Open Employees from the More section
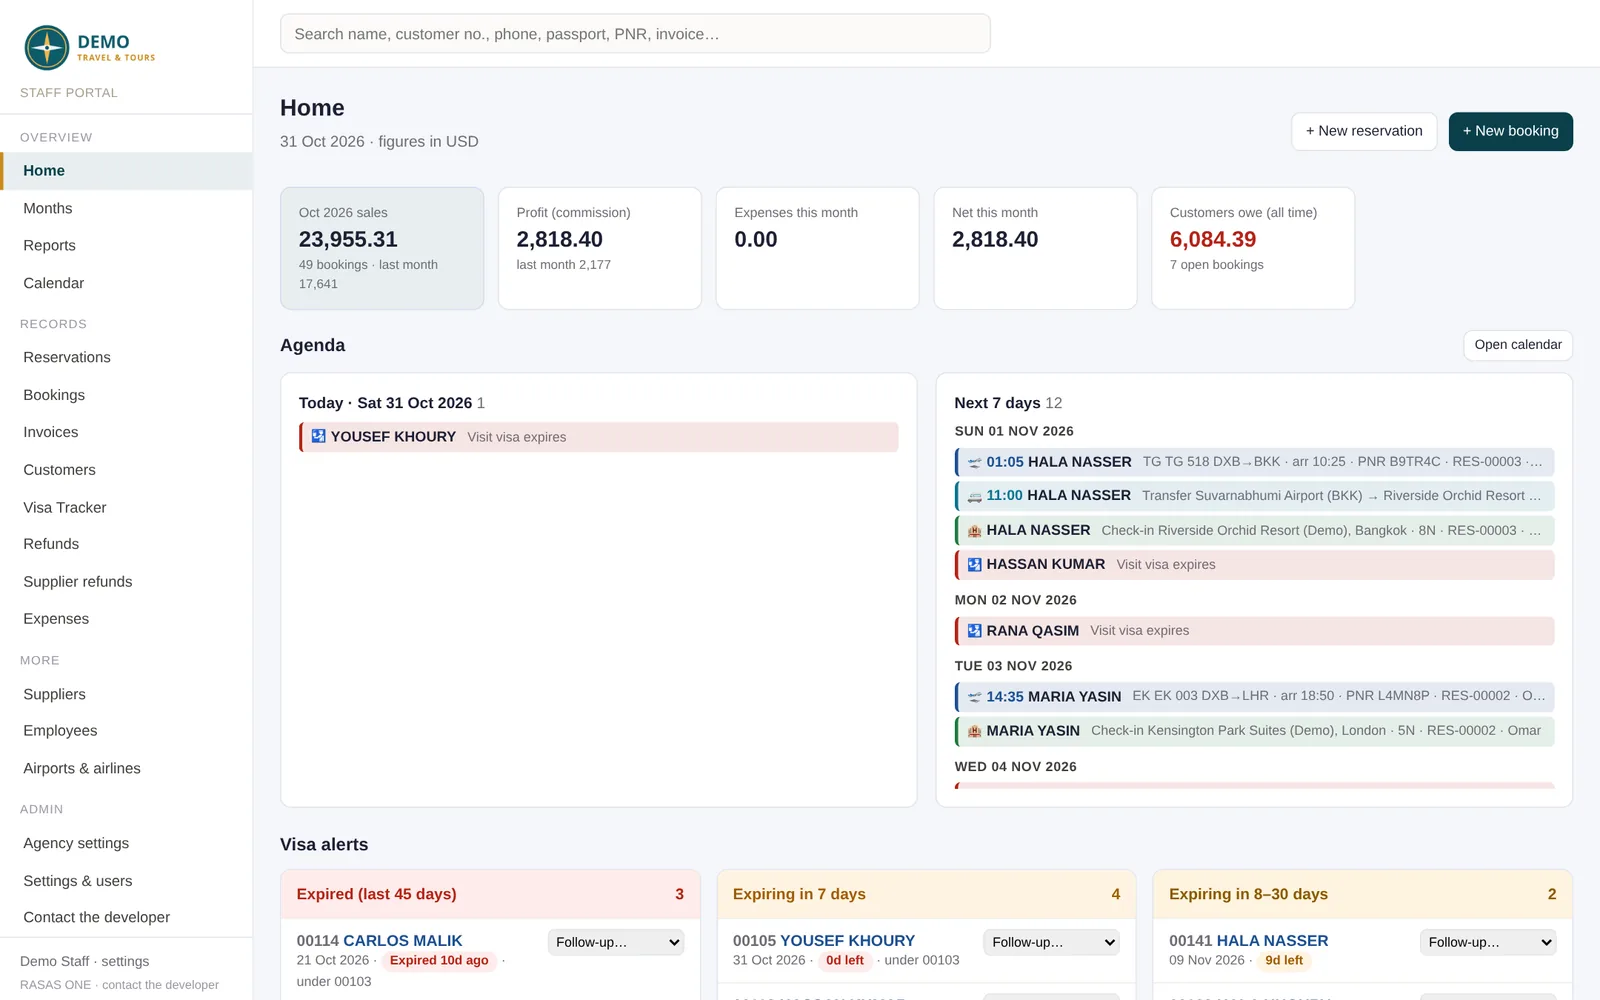 point(126,731)
